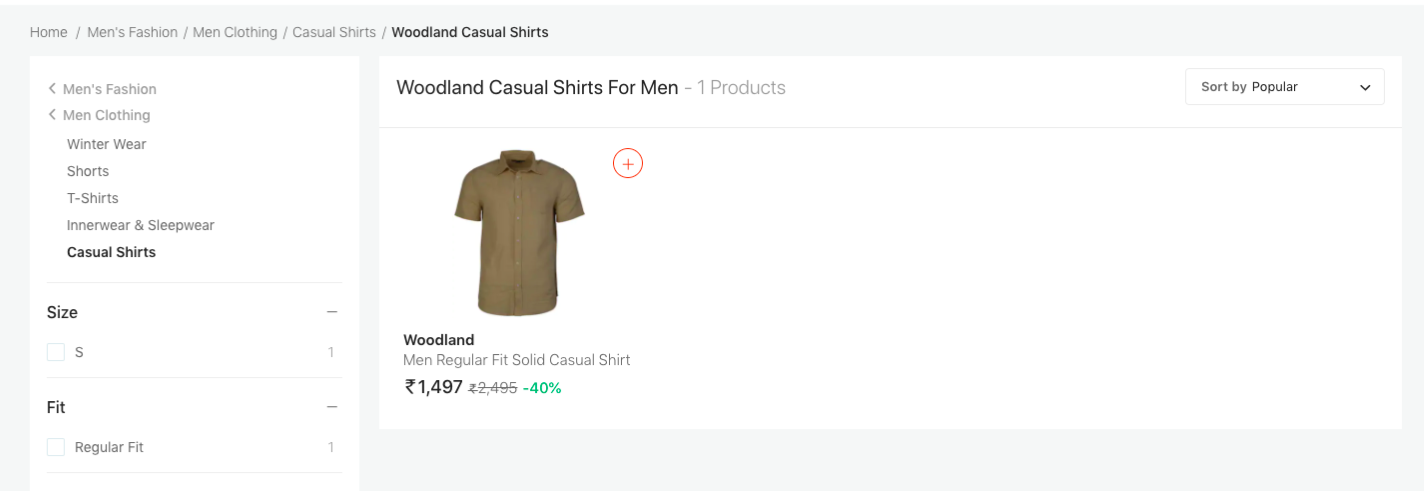Enable the Regular Fit filter checkbox
The image size is (1424, 491).
pyautogui.click(x=56, y=447)
